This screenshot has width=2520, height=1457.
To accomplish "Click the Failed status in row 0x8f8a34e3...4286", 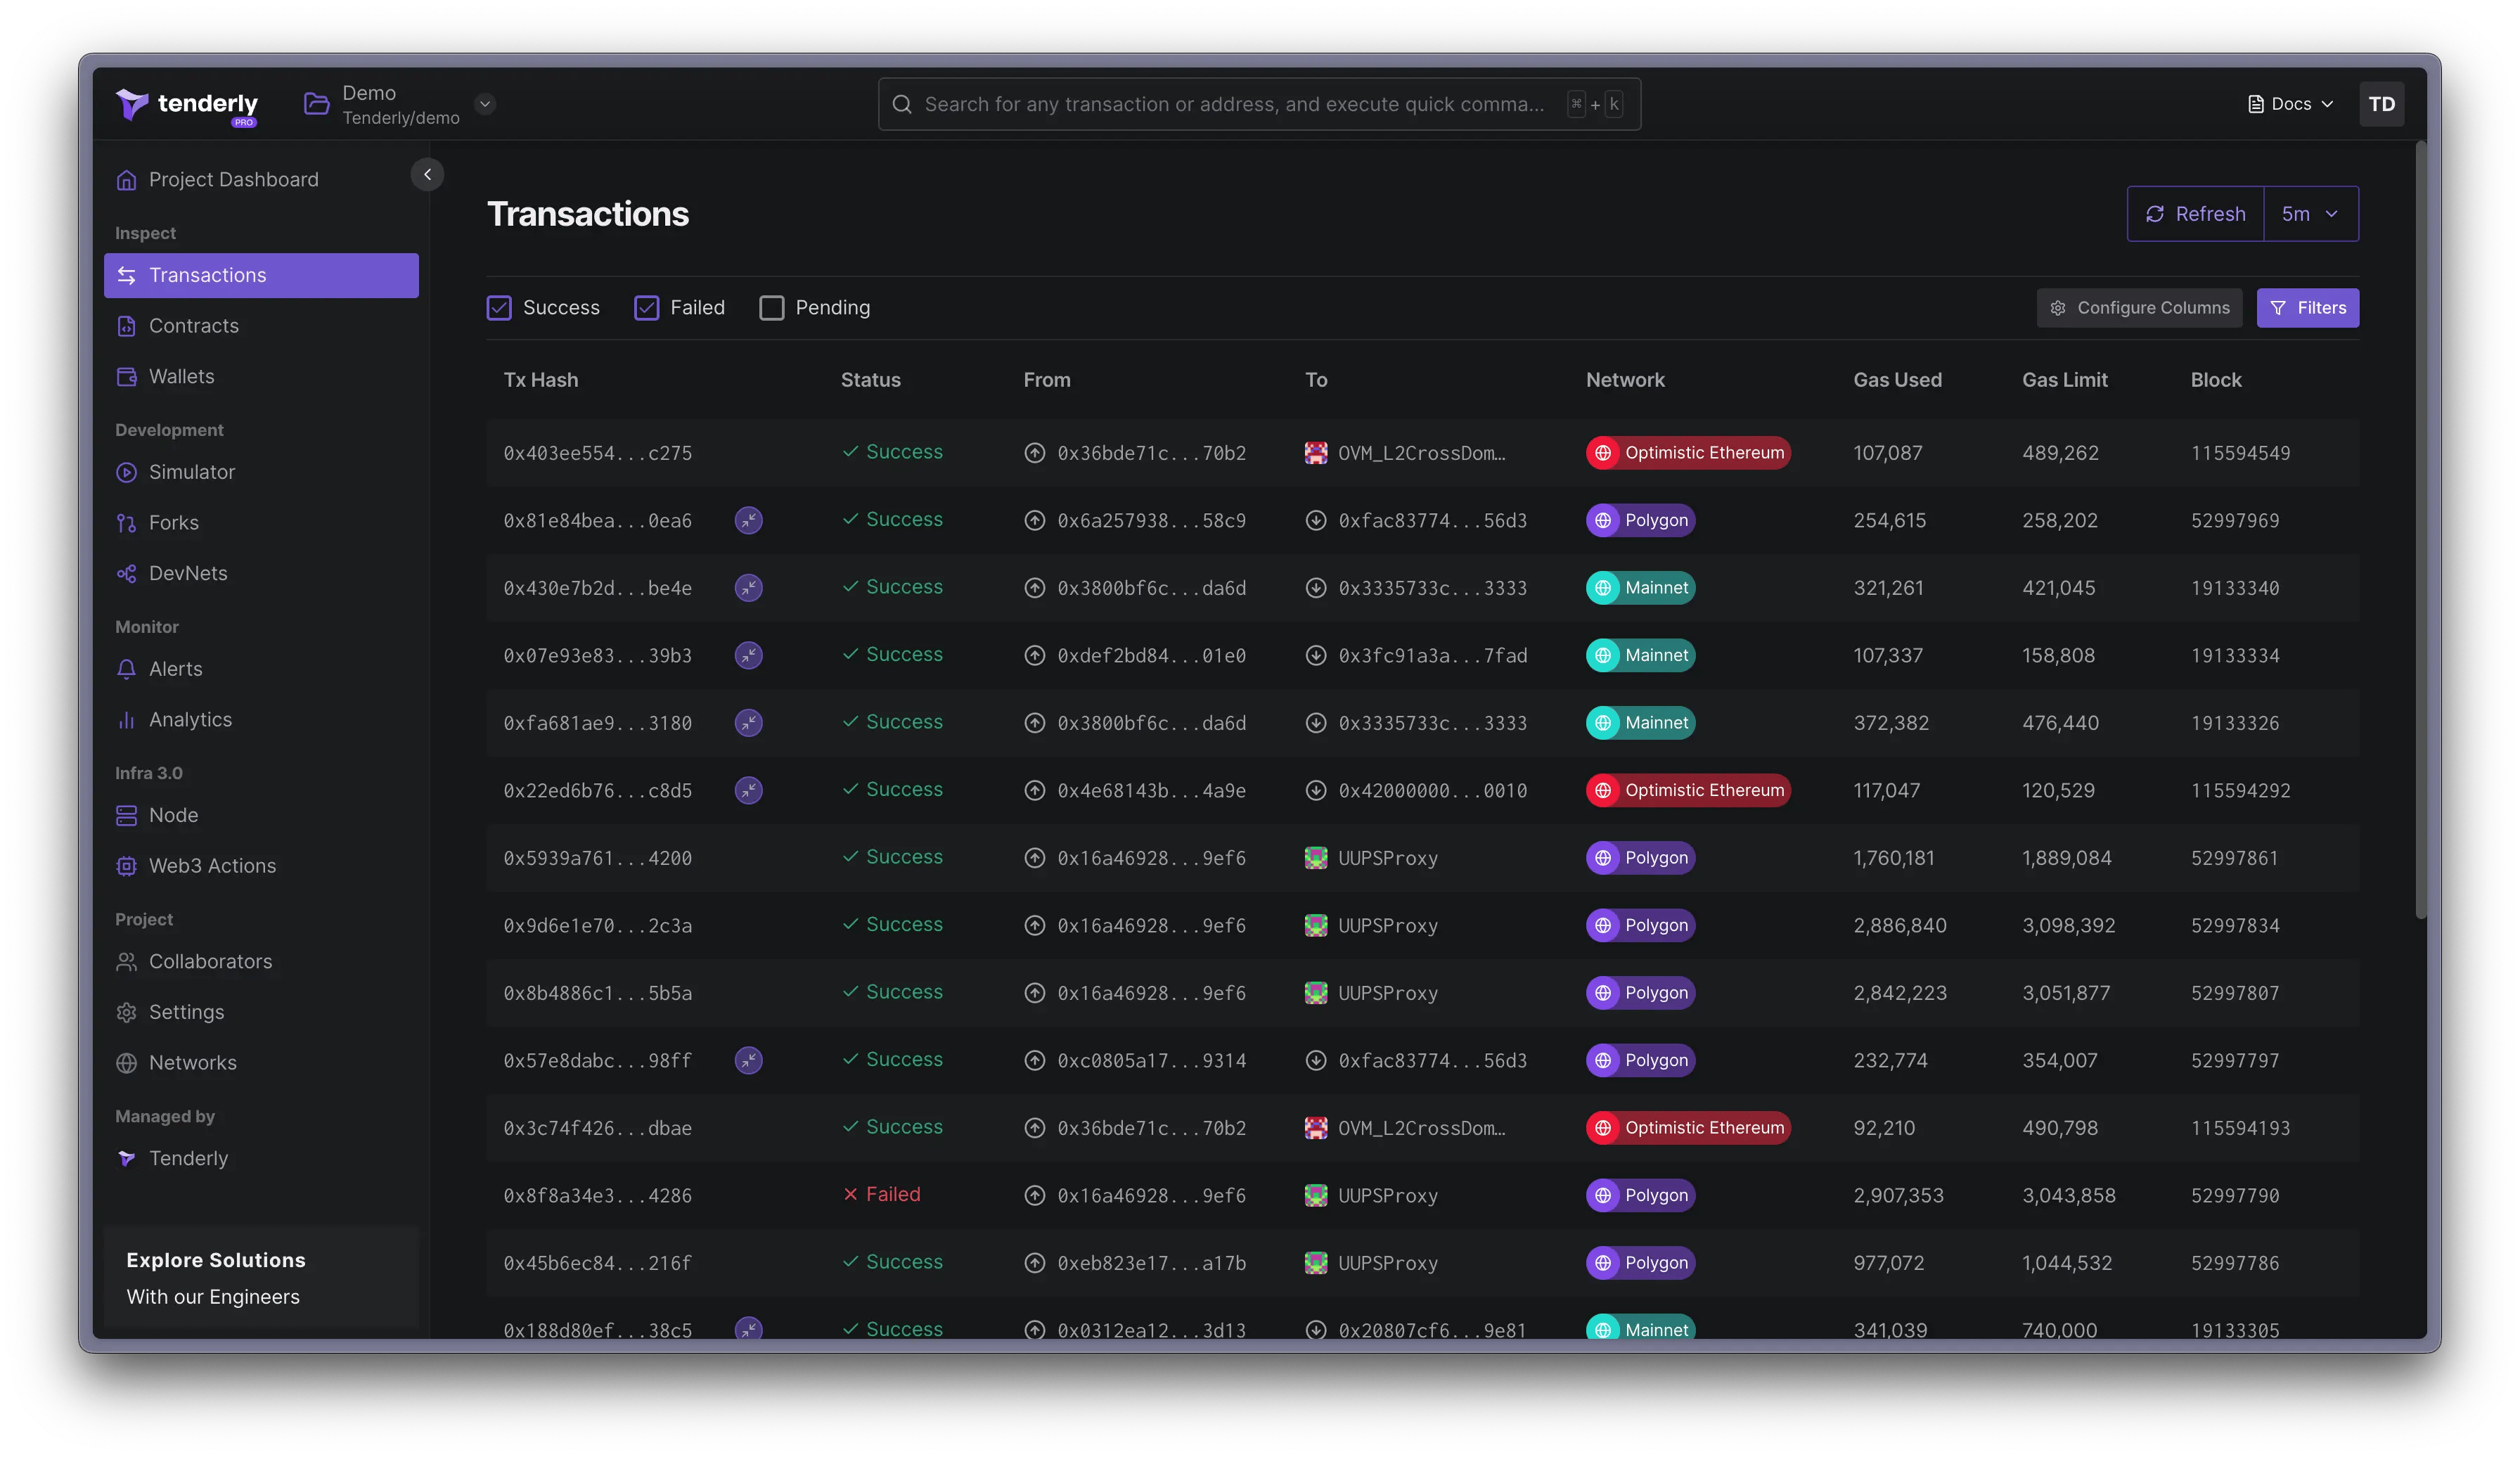I will (881, 1194).
